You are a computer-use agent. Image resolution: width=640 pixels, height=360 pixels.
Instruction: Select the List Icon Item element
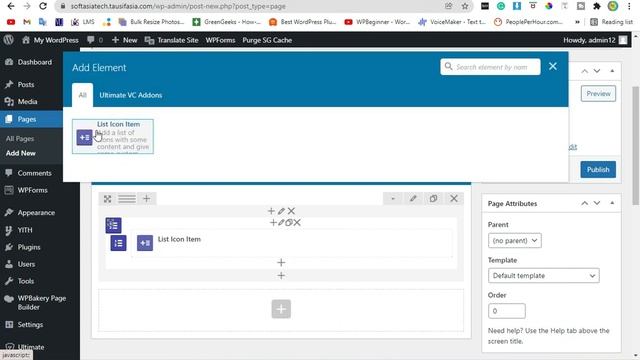[113, 137]
